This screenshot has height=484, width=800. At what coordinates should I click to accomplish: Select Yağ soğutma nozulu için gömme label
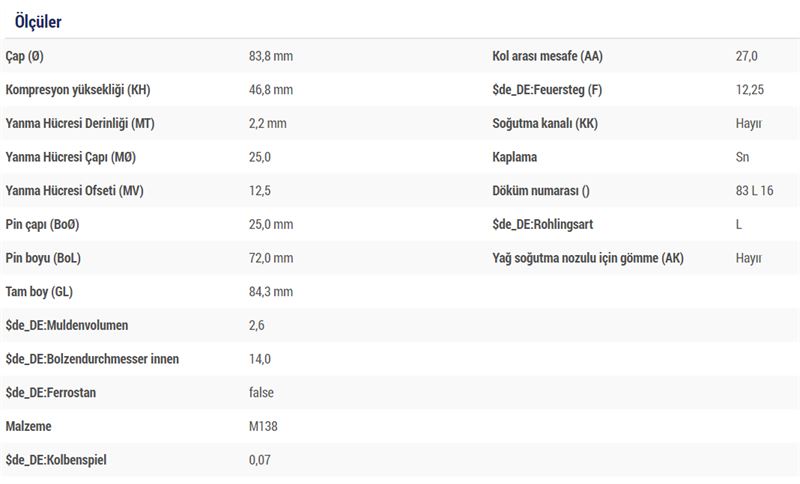coord(588,258)
